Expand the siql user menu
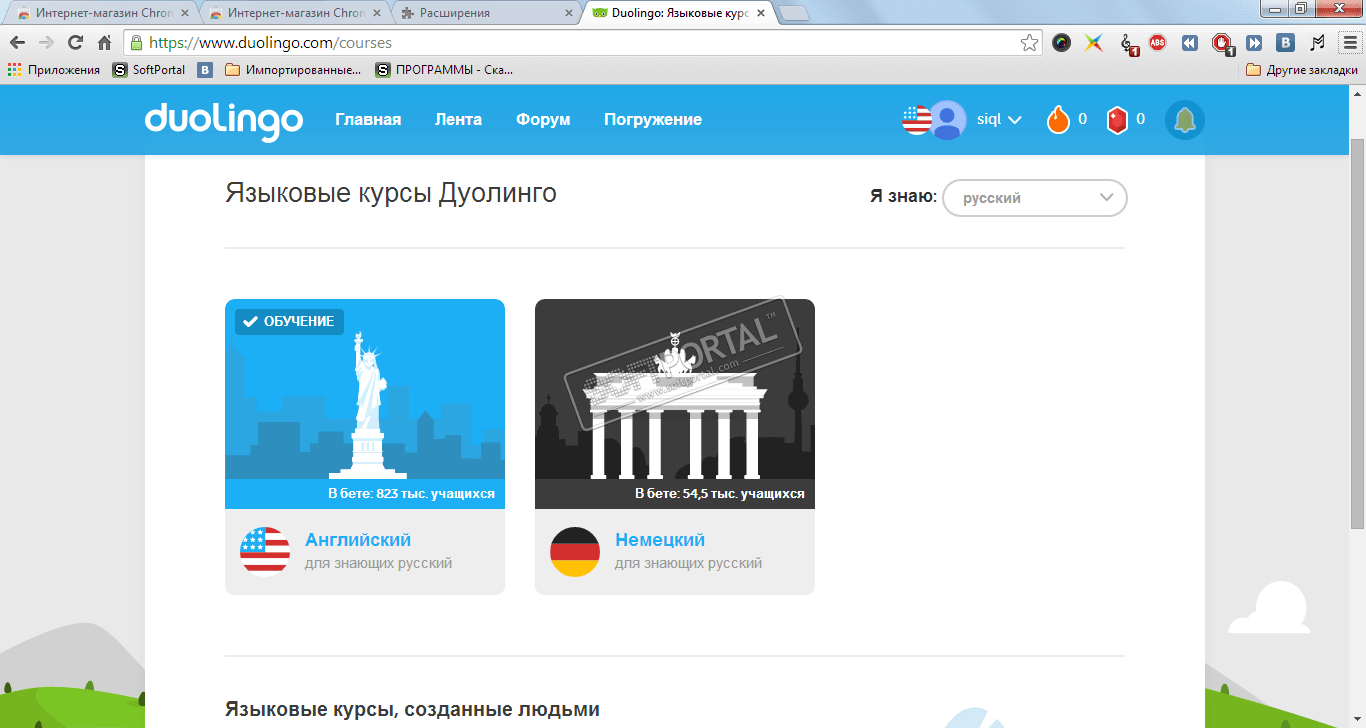 tap(998, 120)
